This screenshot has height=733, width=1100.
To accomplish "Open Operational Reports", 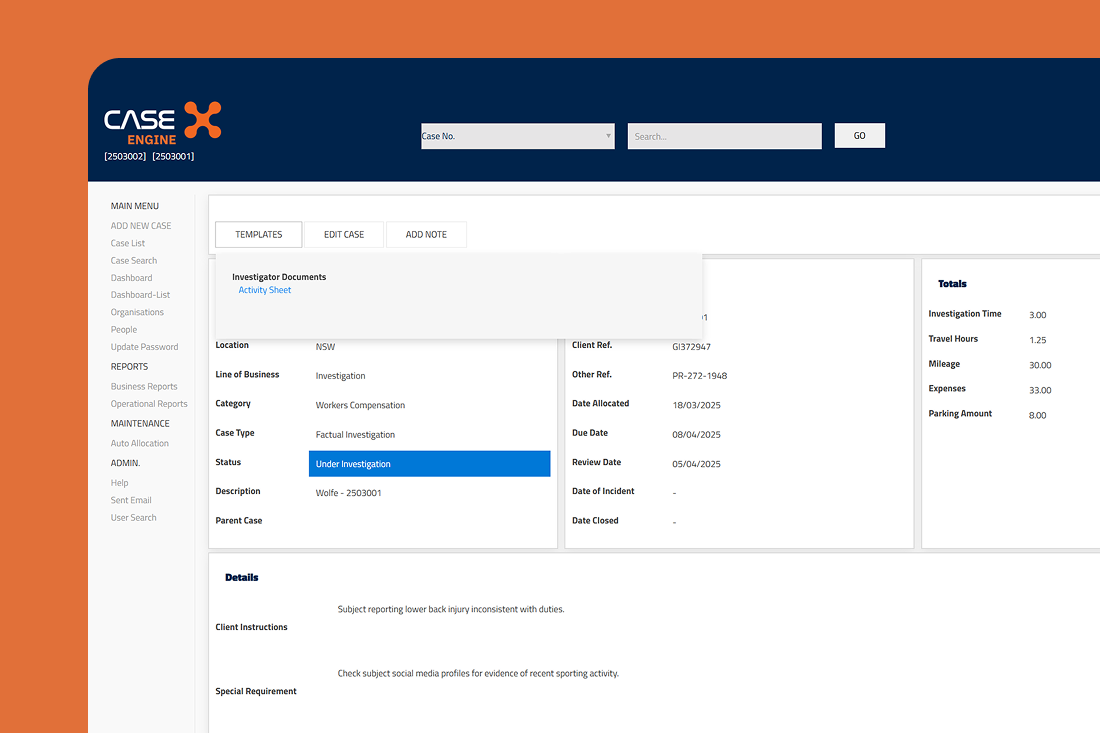I will tap(149, 404).
